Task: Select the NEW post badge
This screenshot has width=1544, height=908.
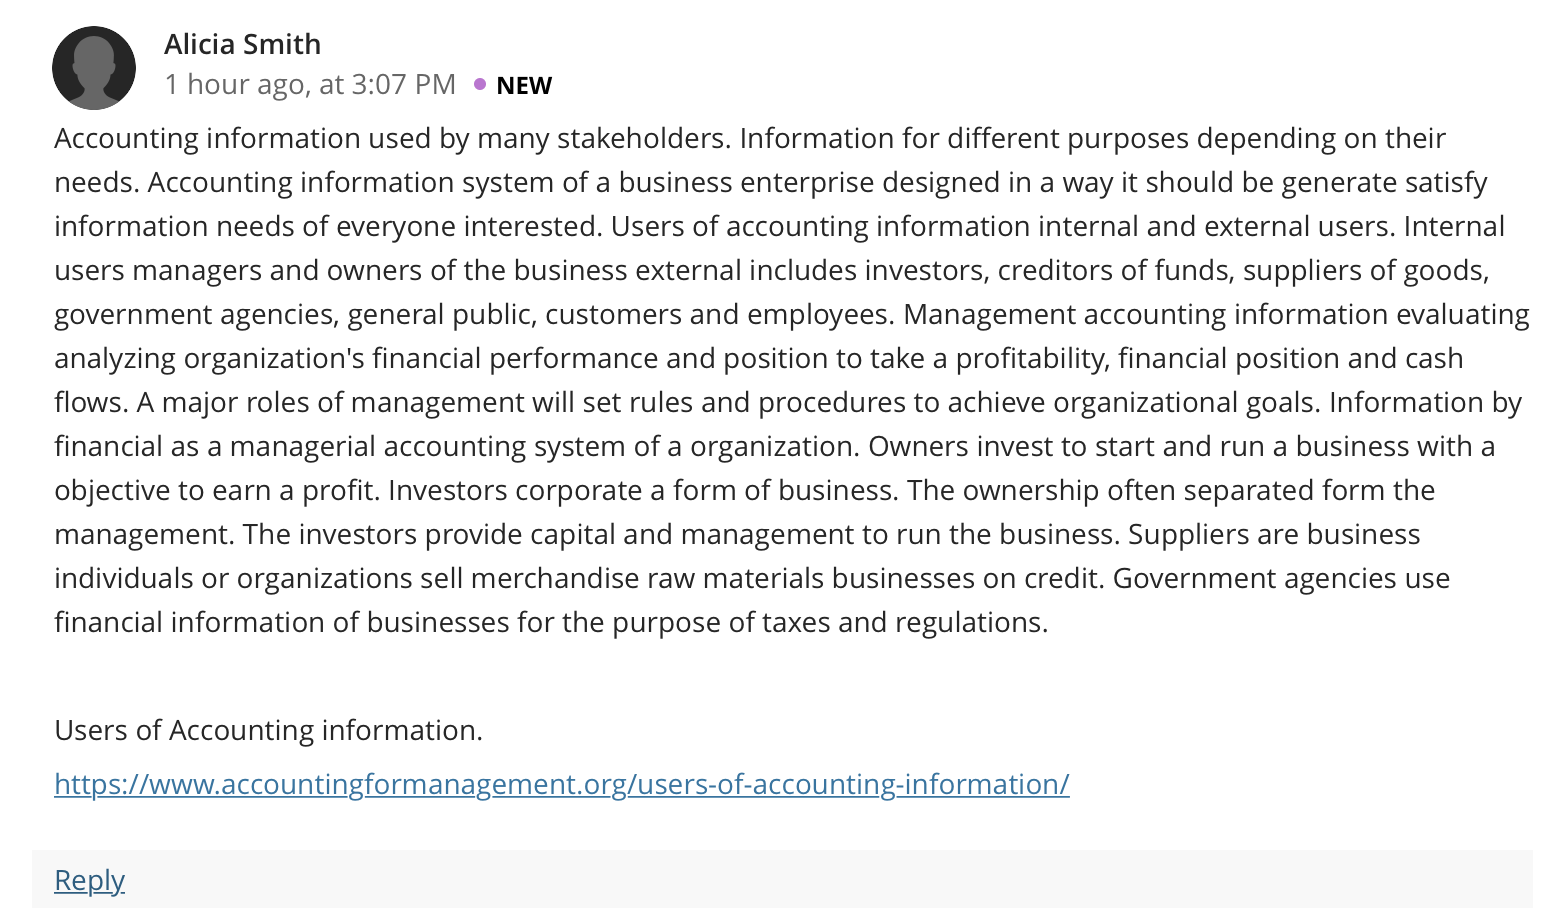Action: [524, 85]
